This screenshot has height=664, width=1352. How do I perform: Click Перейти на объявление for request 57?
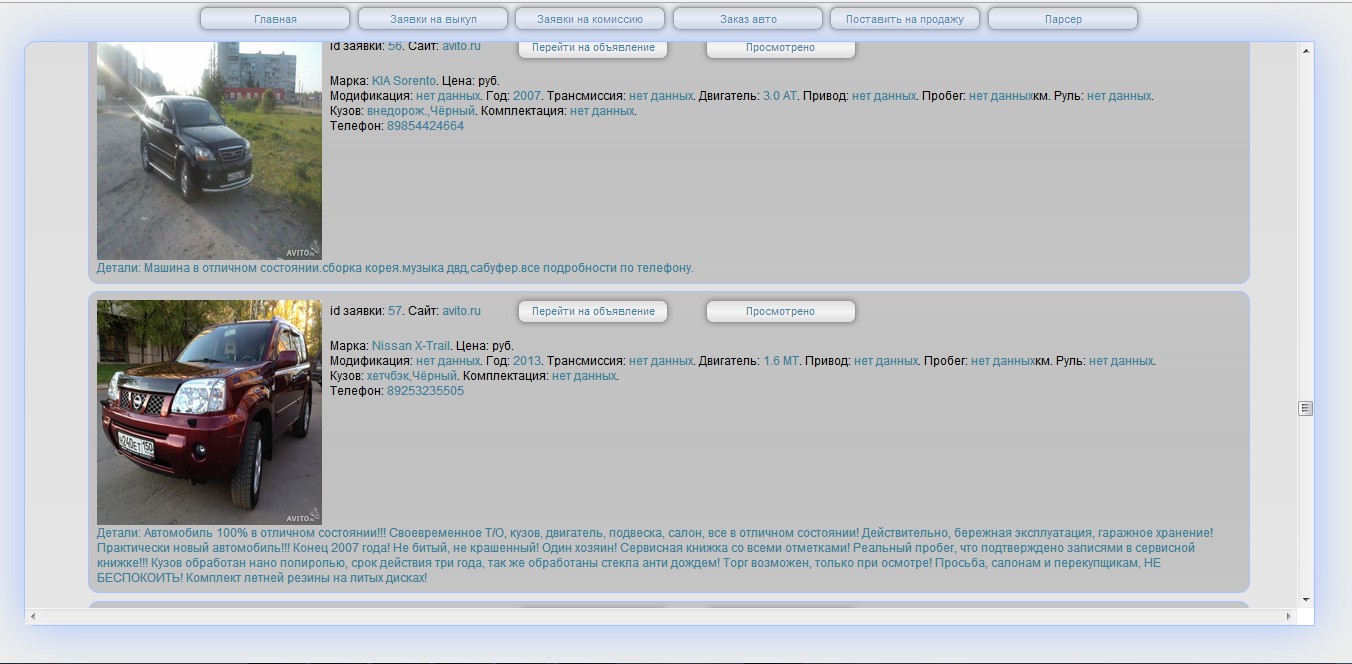click(x=593, y=311)
